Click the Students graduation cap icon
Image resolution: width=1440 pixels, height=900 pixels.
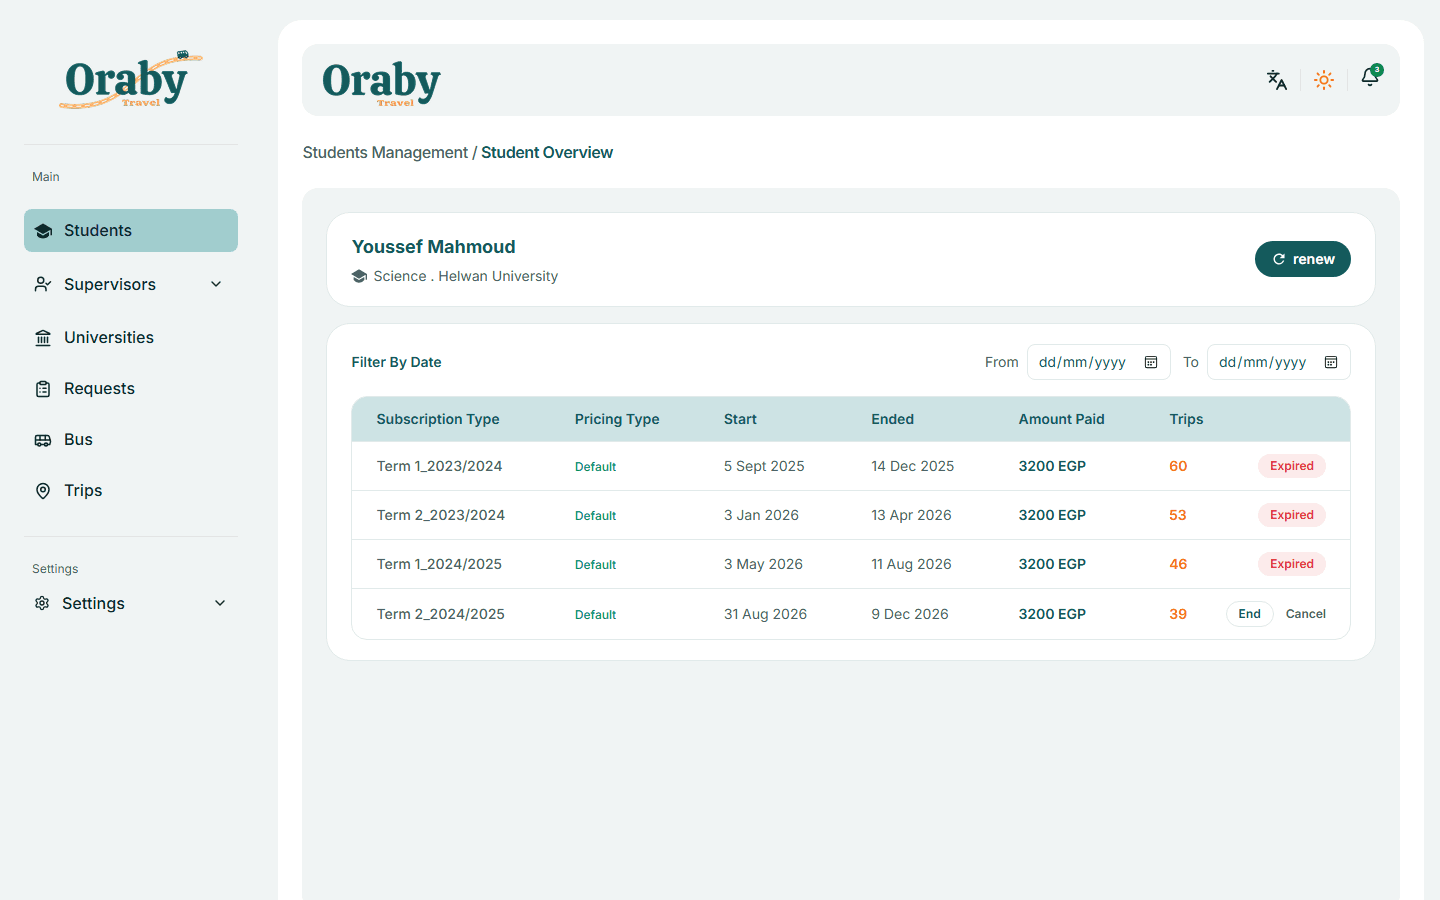(x=43, y=231)
